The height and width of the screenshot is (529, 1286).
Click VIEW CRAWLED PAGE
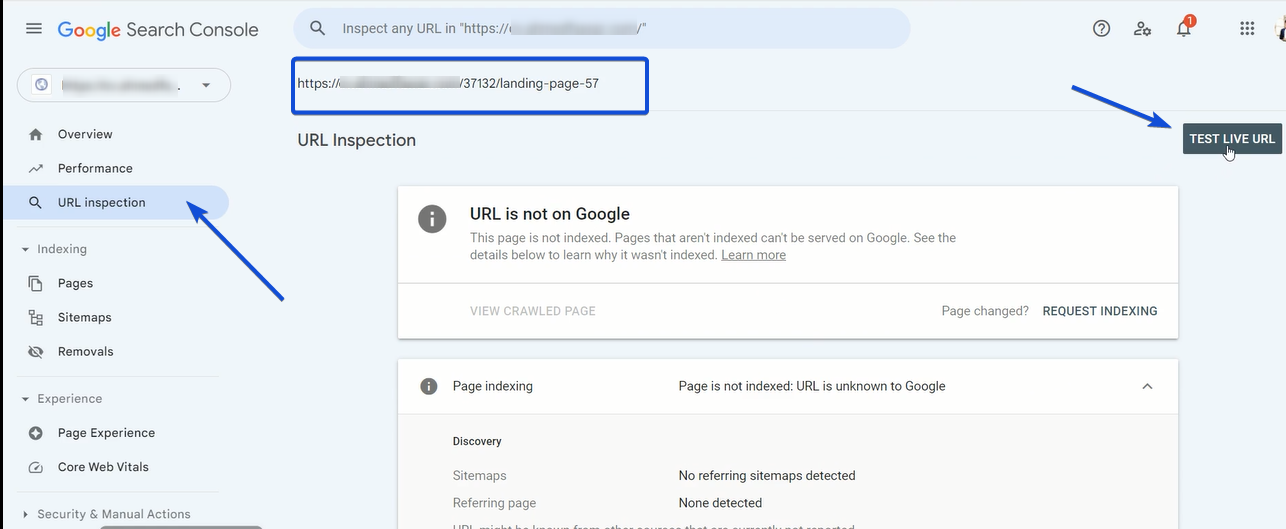click(533, 311)
